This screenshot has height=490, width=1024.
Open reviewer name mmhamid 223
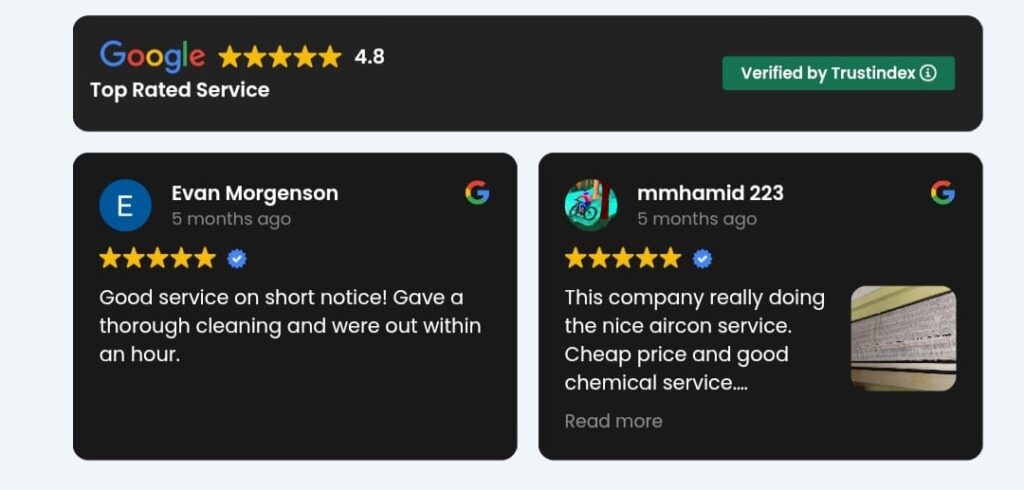pyautogui.click(x=710, y=193)
